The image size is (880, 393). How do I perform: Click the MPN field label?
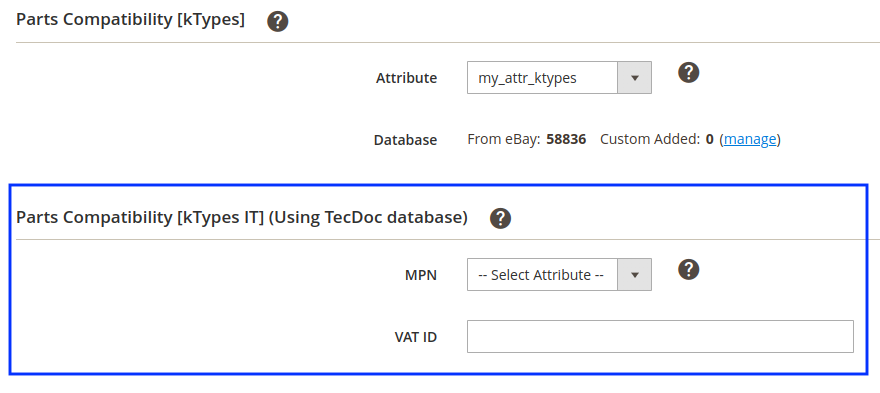(421, 275)
